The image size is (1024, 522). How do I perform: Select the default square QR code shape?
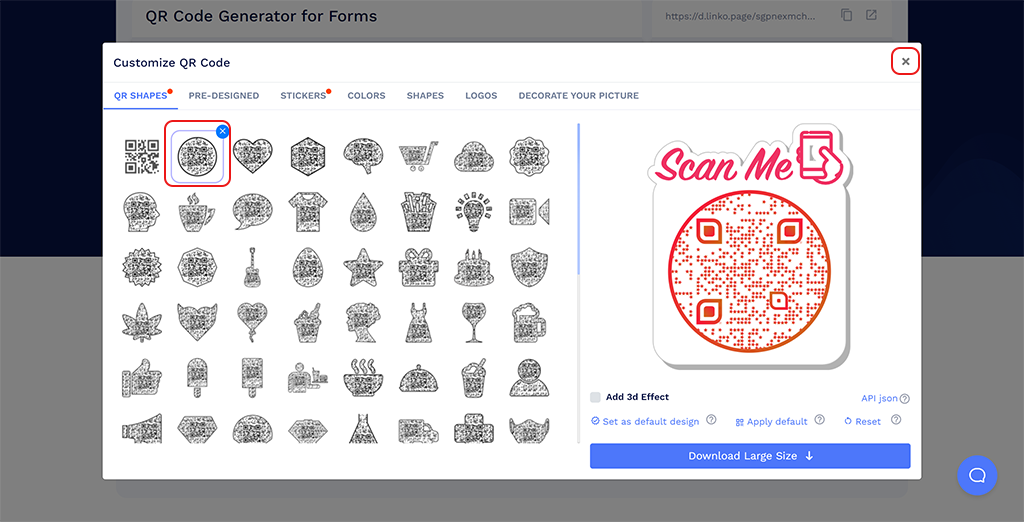point(141,156)
